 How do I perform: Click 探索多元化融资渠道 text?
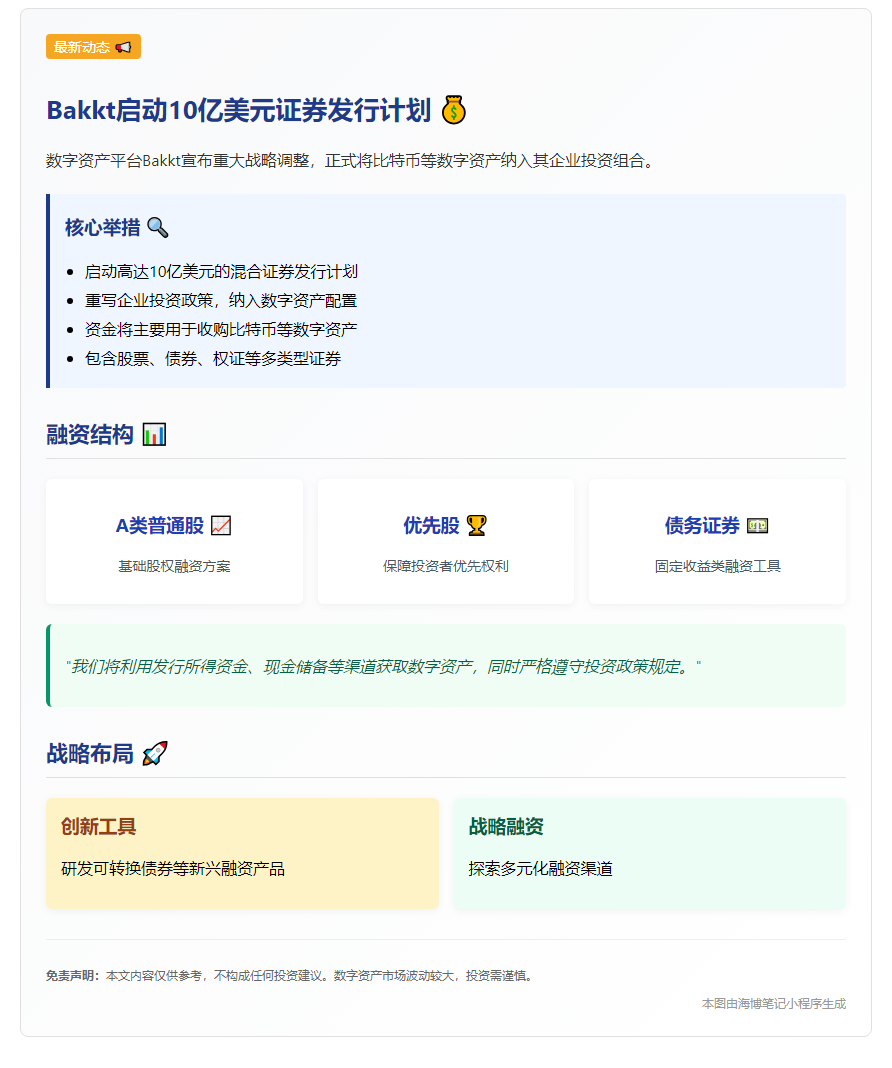pos(541,868)
